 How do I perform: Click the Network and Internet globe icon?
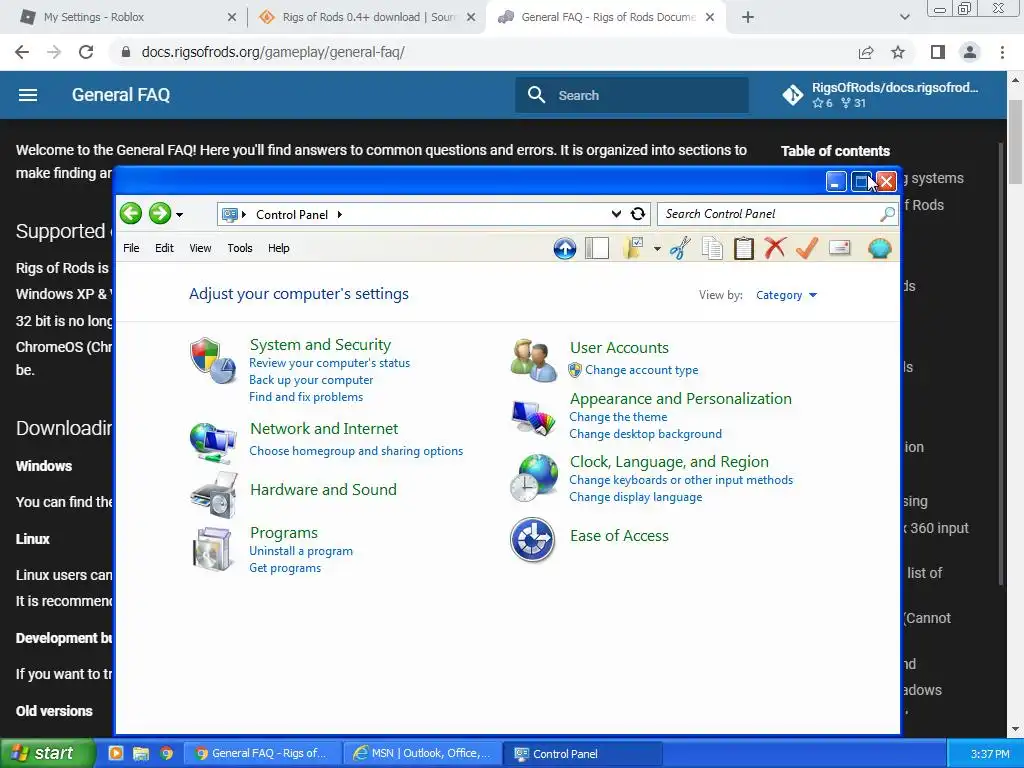click(214, 442)
